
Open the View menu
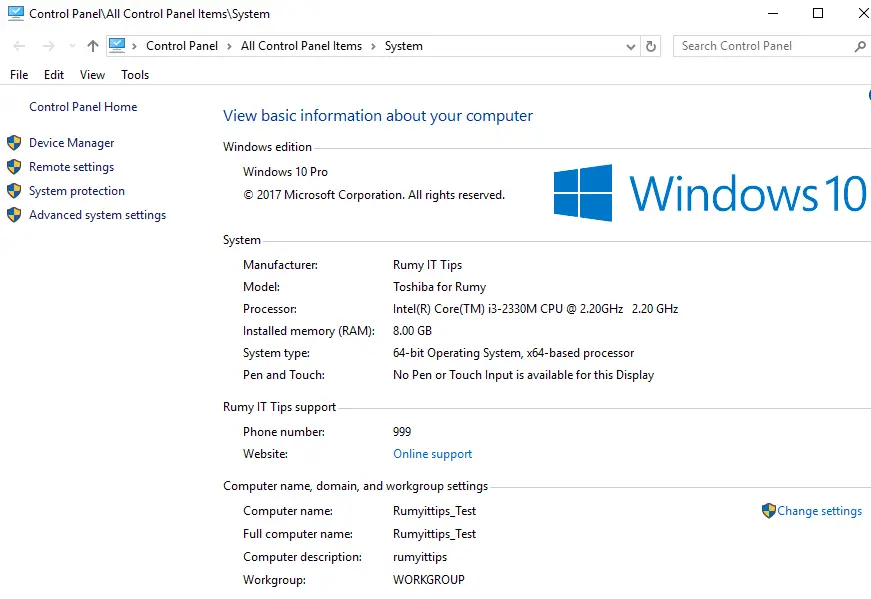point(92,75)
